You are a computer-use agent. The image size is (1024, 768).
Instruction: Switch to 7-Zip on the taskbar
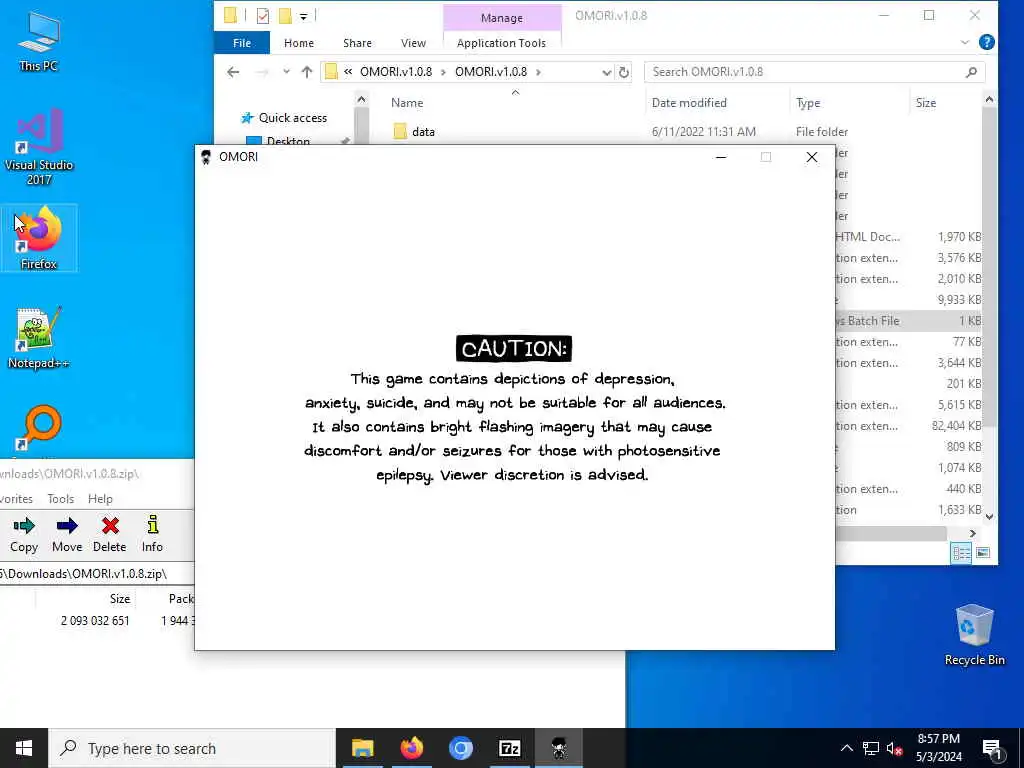click(509, 748)
